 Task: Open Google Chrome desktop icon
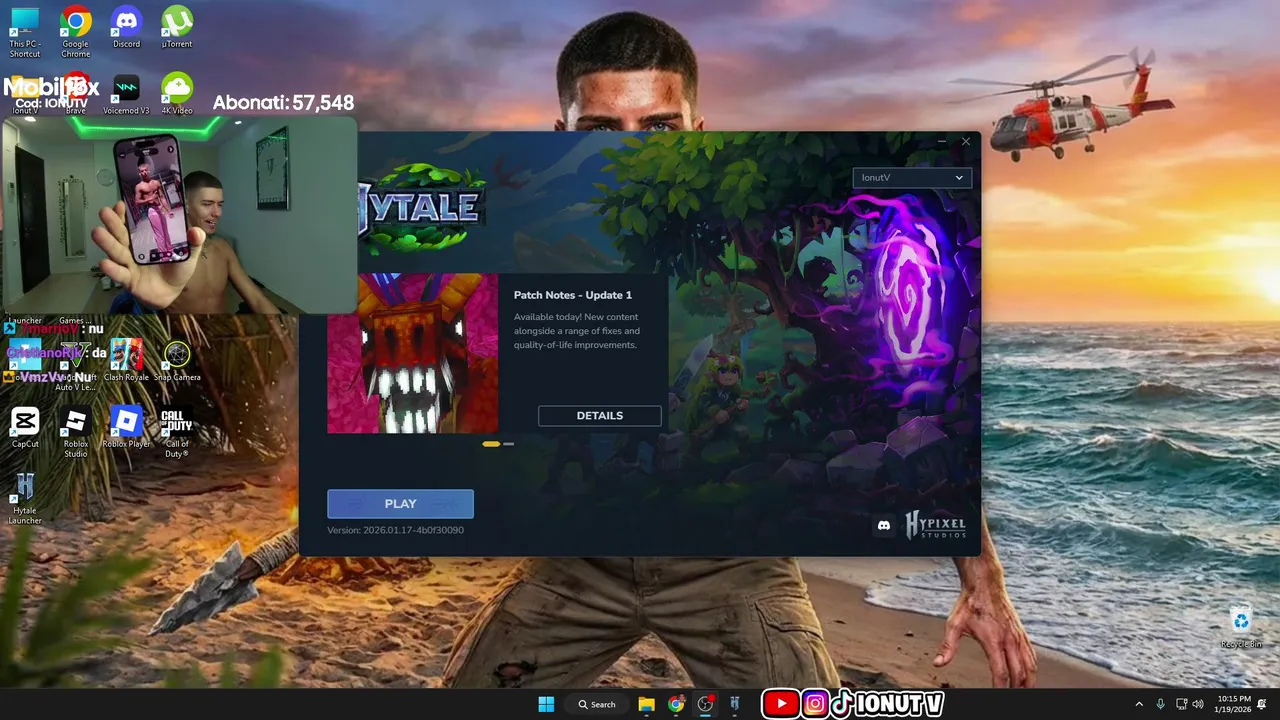(x=76, y=33)
